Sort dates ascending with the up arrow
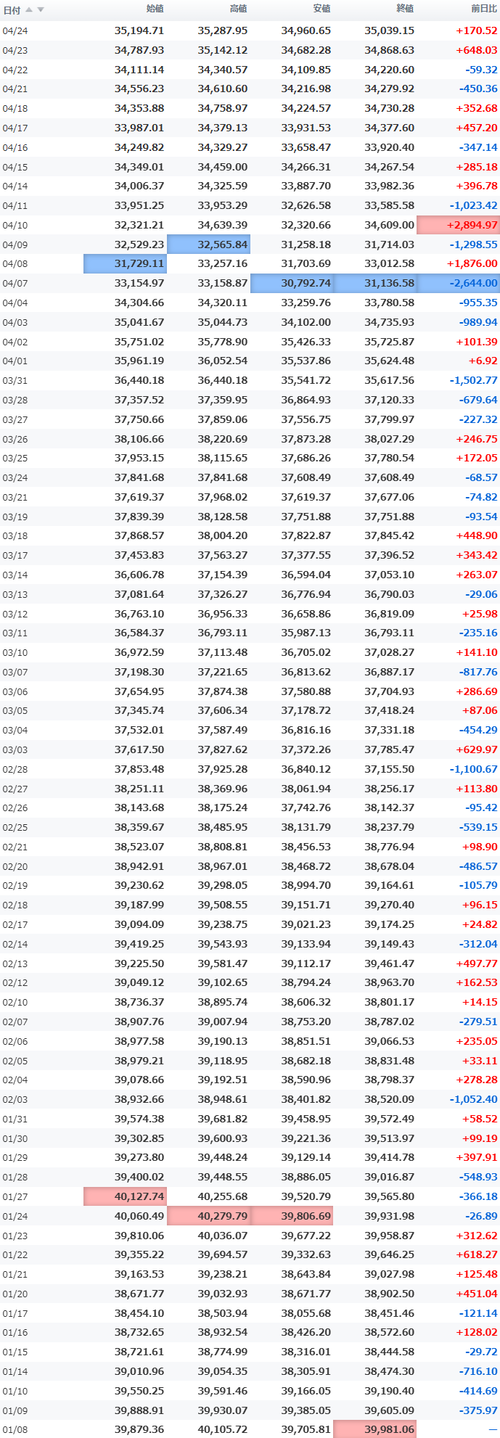 point(29,9)
